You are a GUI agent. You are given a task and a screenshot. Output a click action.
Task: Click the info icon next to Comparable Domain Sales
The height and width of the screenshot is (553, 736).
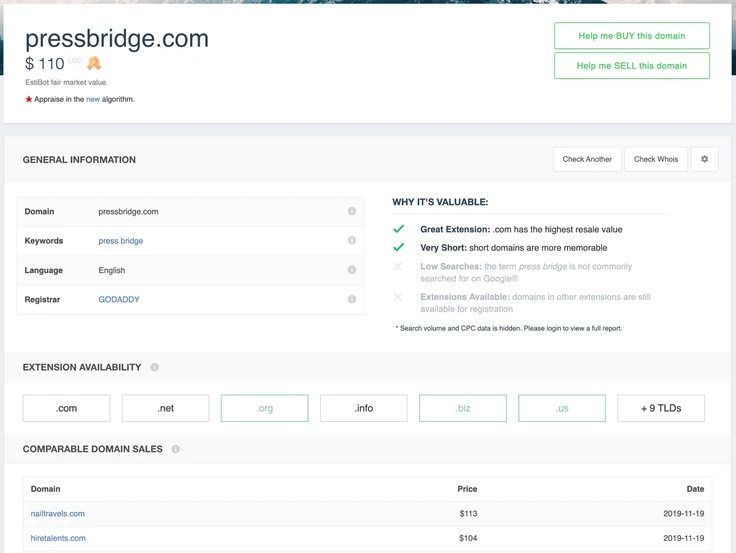[176, 449]
